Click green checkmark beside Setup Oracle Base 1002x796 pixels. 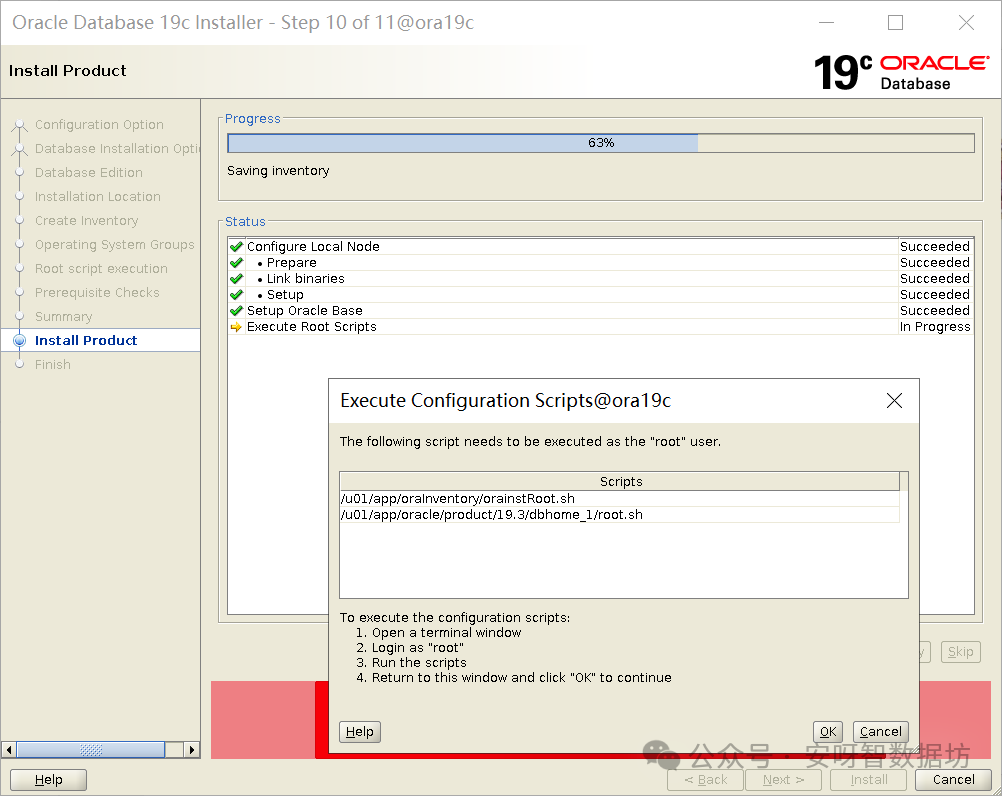click(x=236, y=310)
